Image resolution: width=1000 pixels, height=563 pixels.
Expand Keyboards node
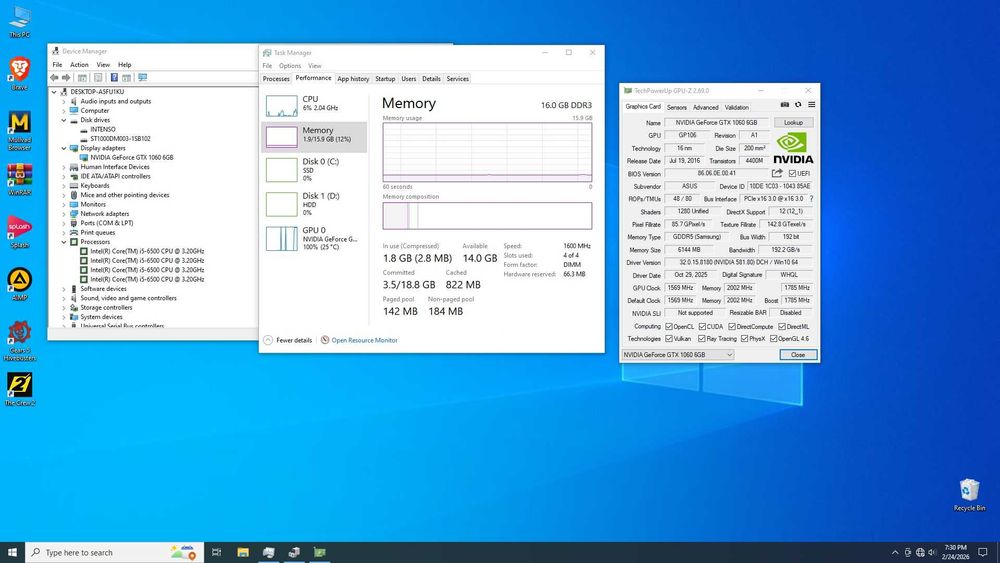click(x=64, y=186)
